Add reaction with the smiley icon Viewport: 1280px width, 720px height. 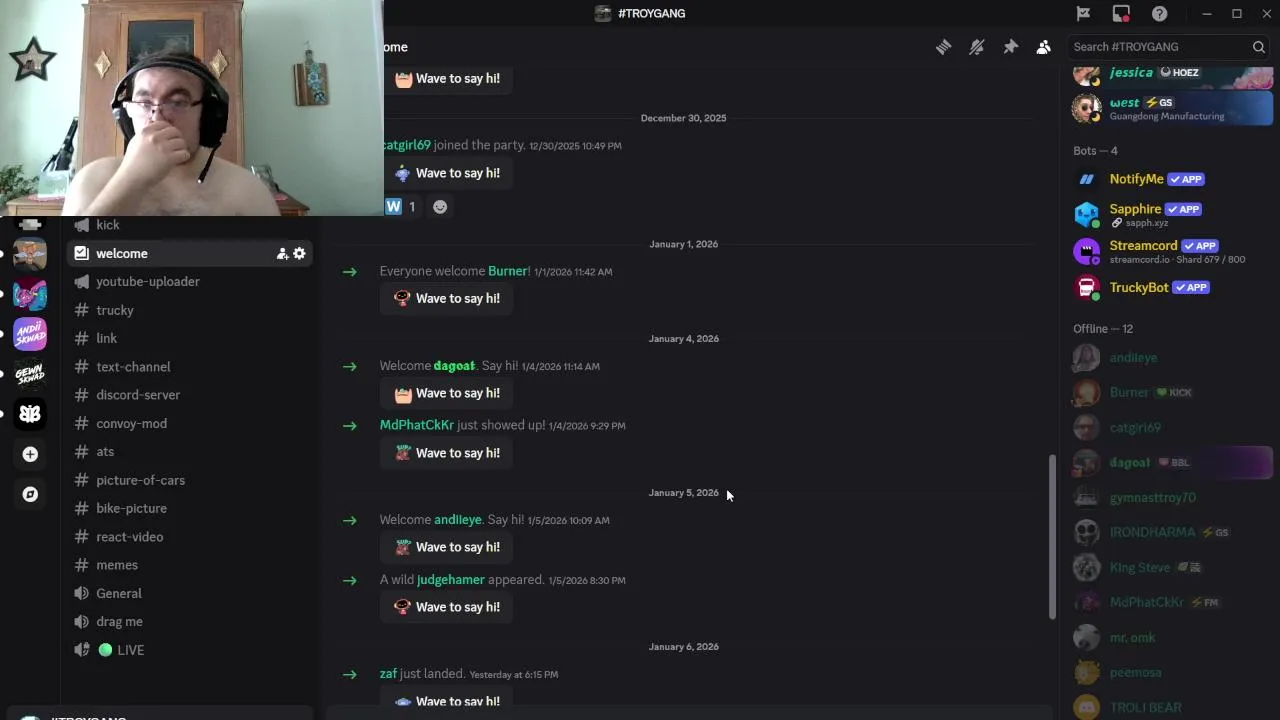[x=440, y=206]
